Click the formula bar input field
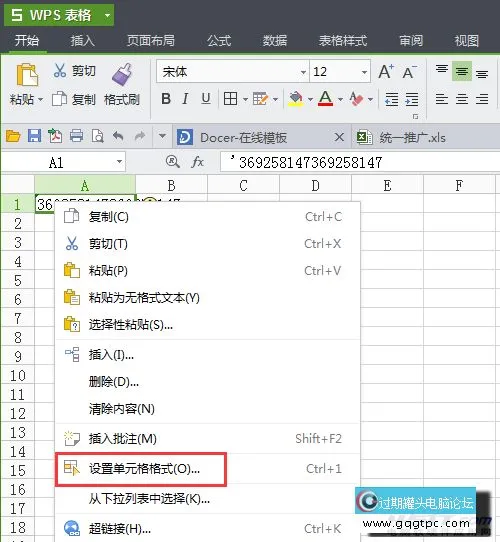 (360, 162)
